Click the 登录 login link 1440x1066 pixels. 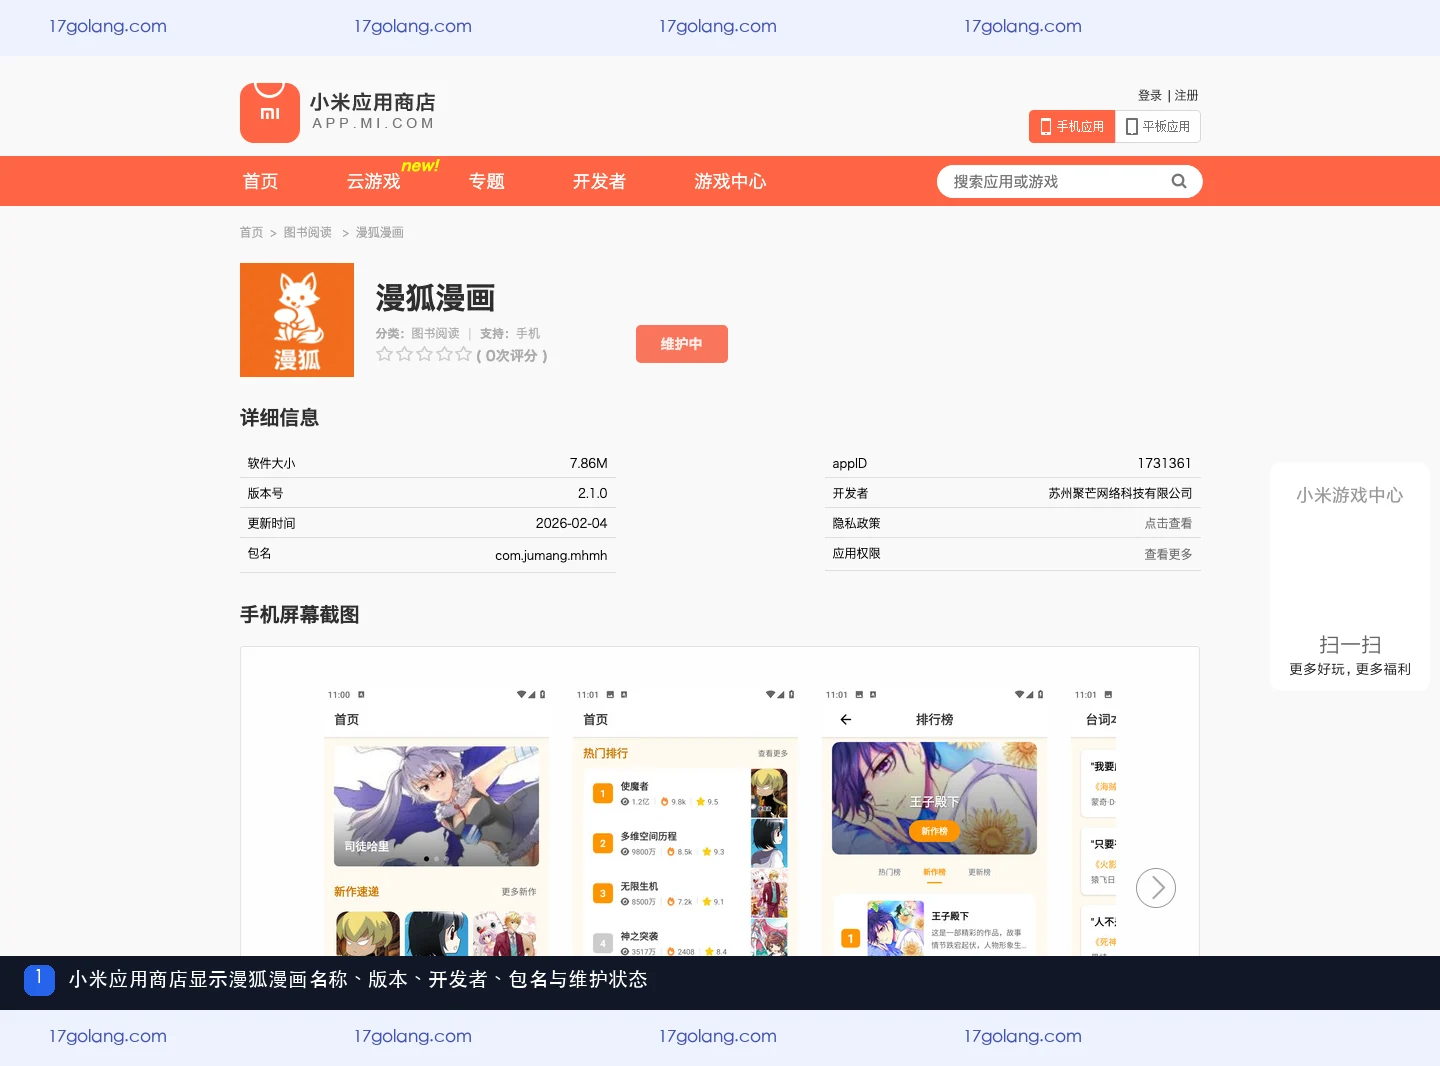(1150, 95)
